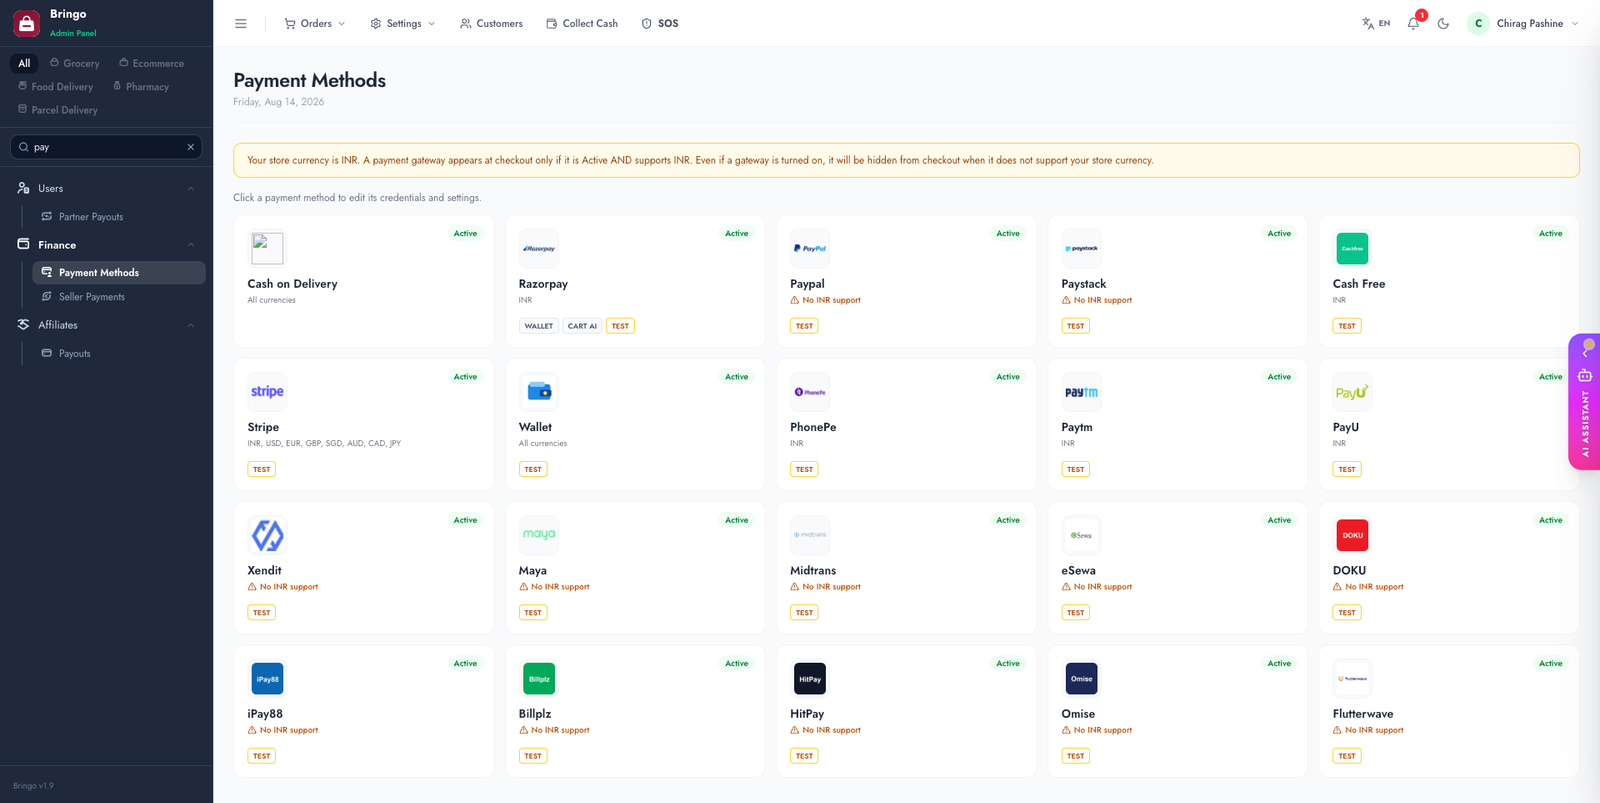Click the WALLET tag on Razorpay card

pos(539,326)
